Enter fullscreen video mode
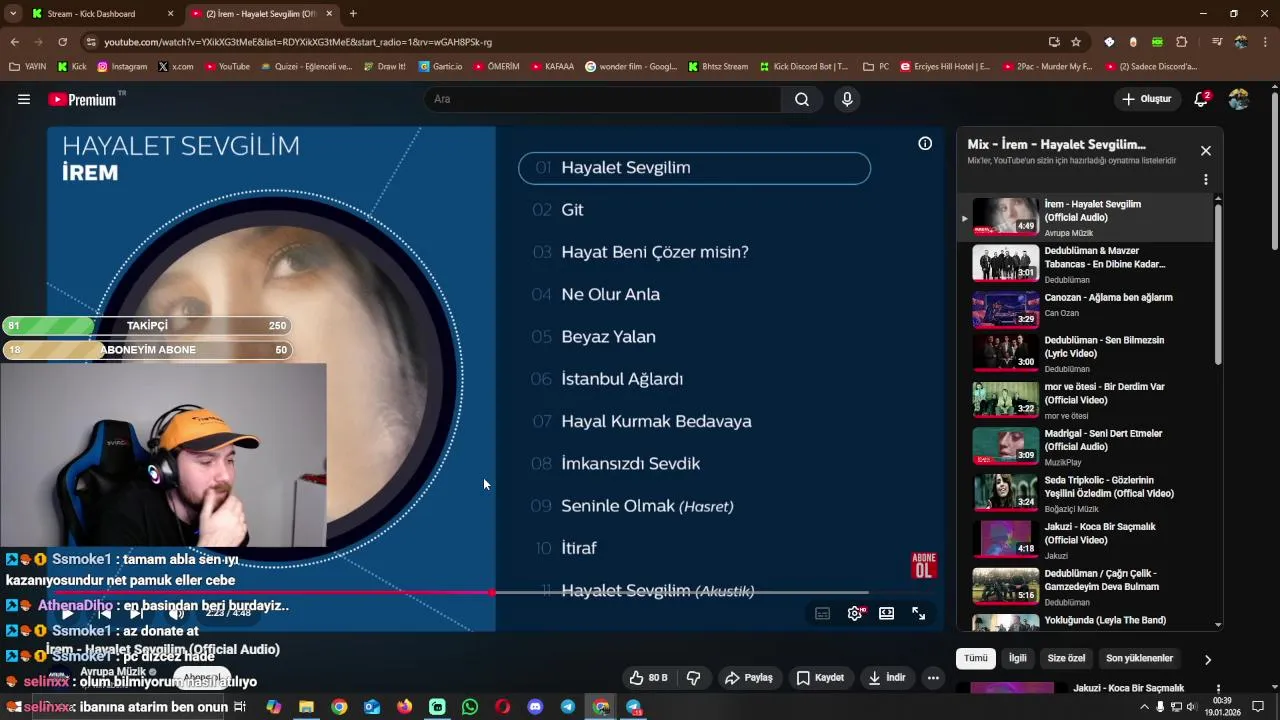The height and width of the screenshot is (720, 1280). coord(919,614)
